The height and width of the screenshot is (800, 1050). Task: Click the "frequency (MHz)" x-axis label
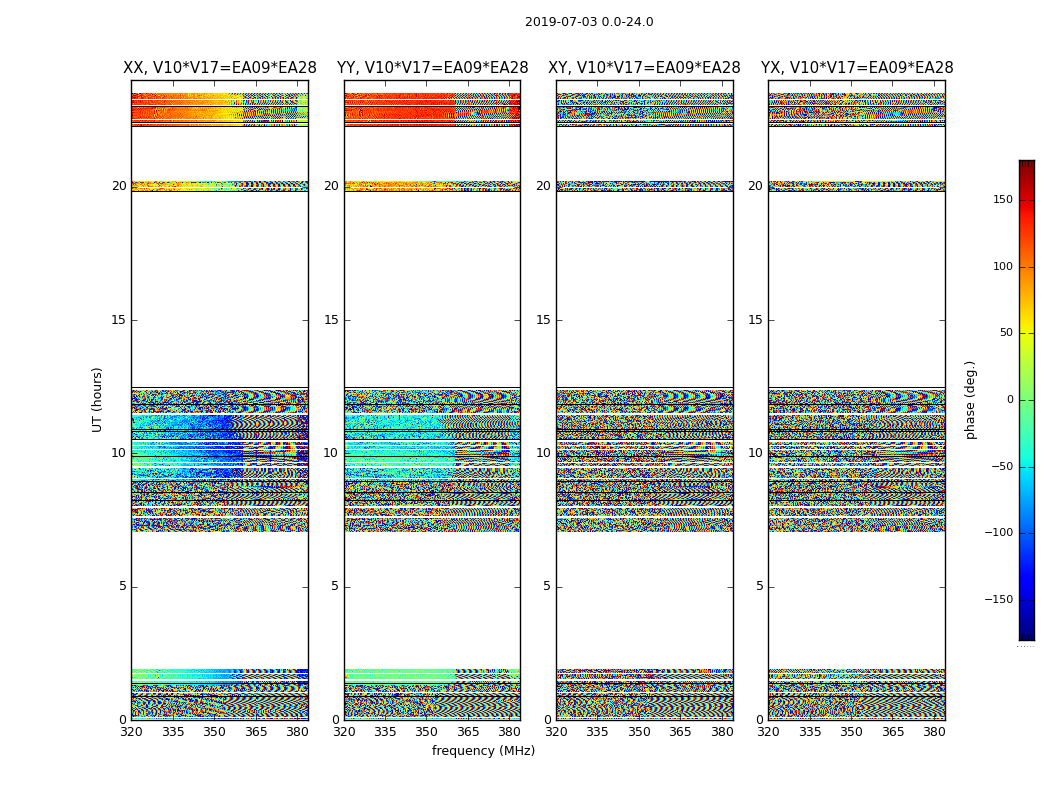pos(483,750)
